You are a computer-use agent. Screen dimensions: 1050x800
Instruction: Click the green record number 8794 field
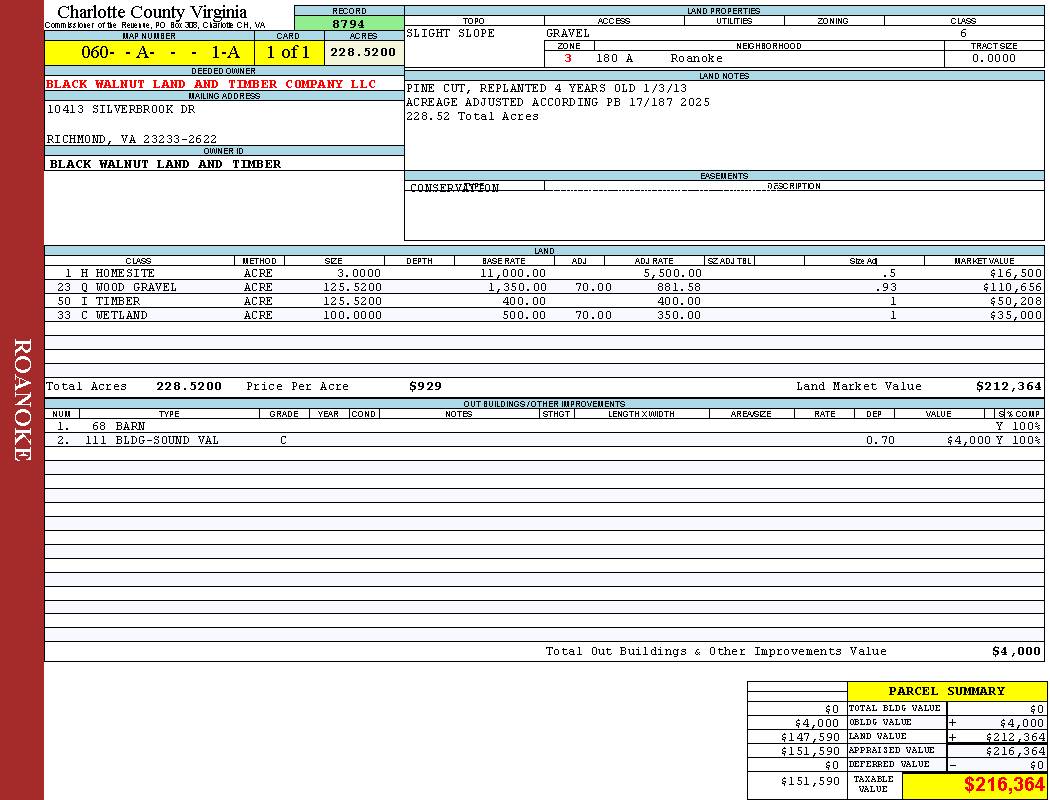coord(348,24)
